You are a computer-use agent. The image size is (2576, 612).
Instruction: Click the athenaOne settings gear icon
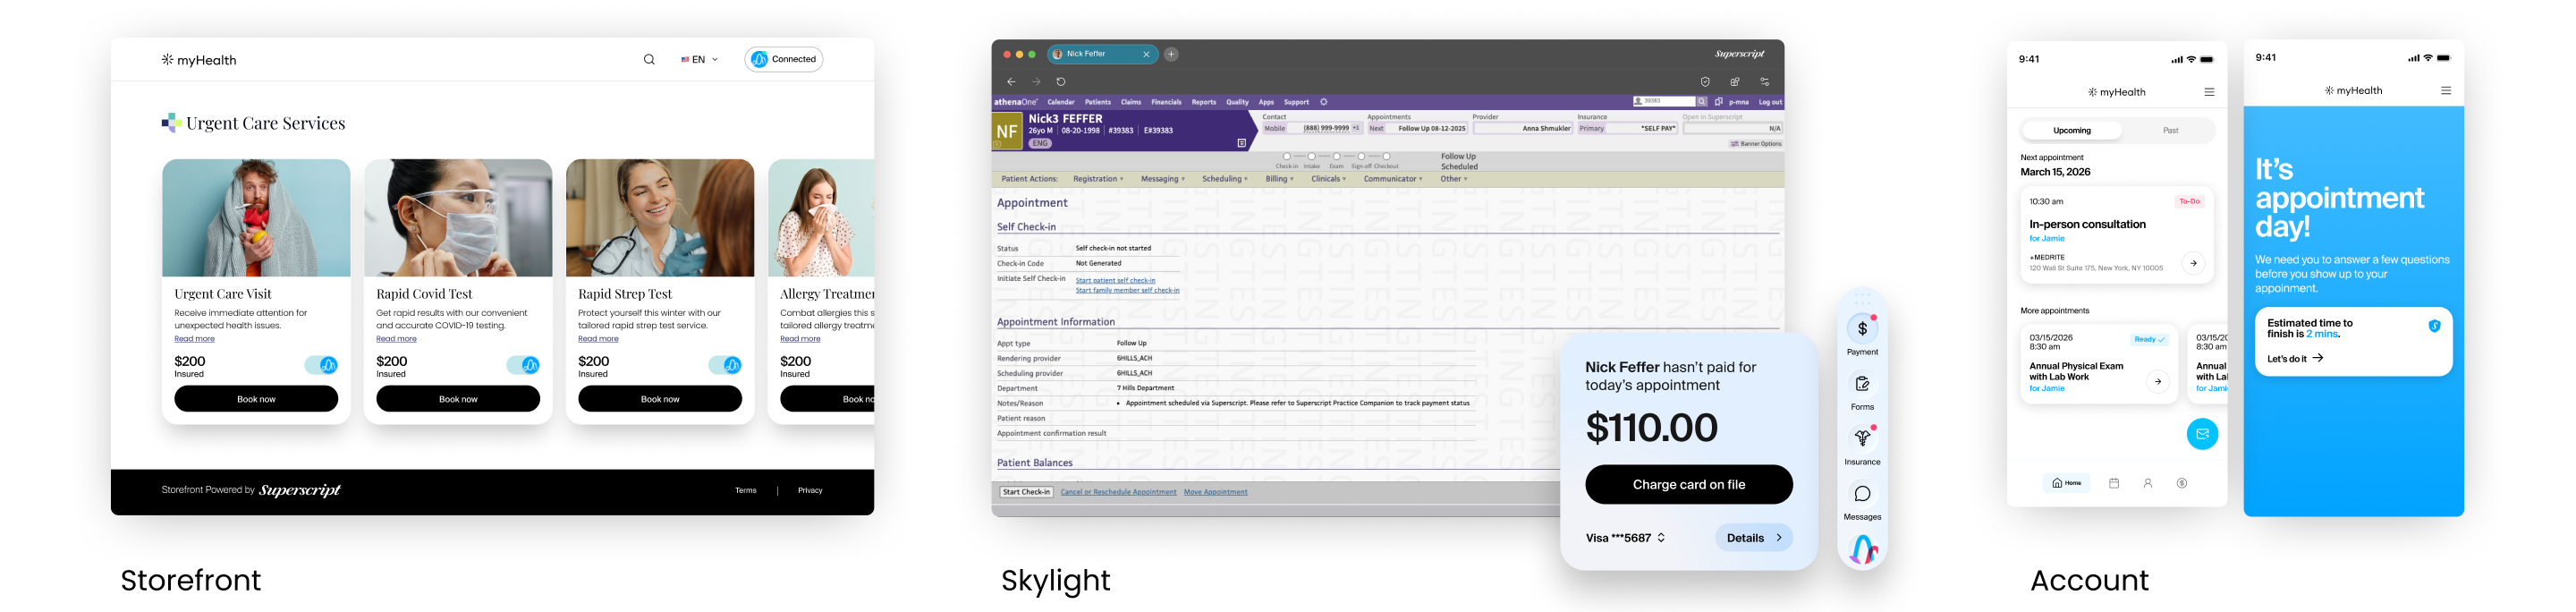click(x=1324, y=102)
